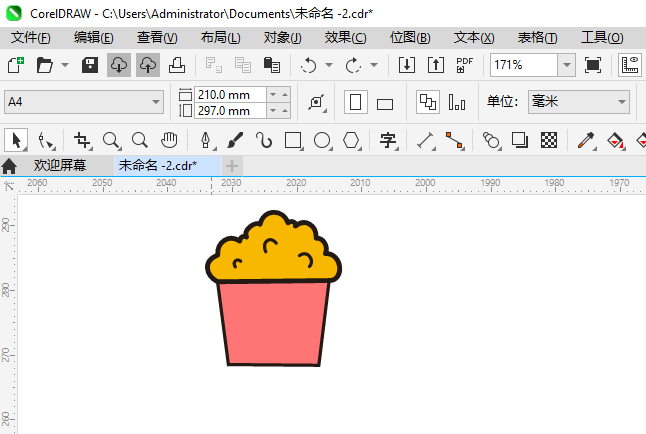Click the Save floppy disk icon
This screenshot has width=646, height=434.
click(x=90, y=65)
